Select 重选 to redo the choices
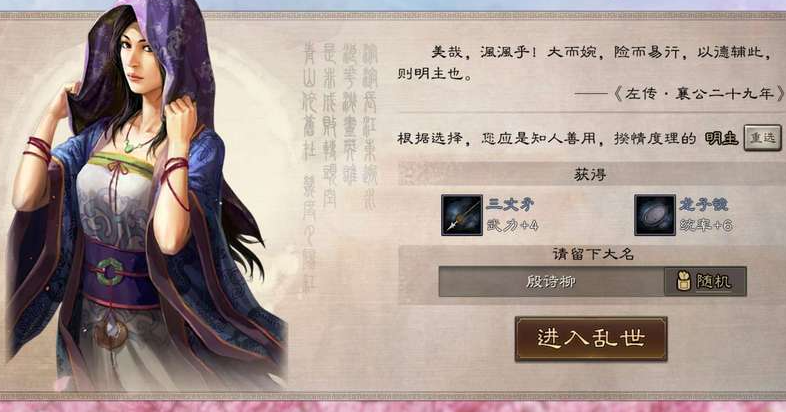The height and width of the screenshot is (412, 786). pos(762,138)
